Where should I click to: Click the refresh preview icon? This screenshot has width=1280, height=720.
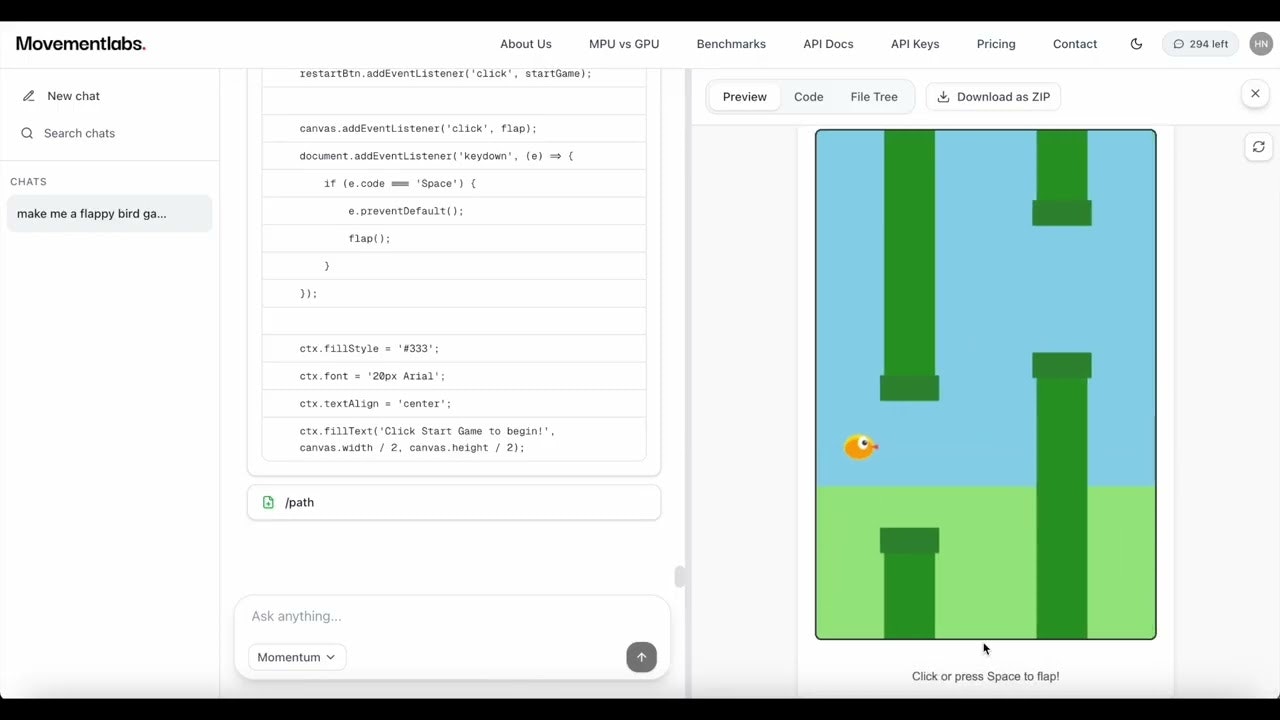pyautogui.click(x=1258, y=147)
